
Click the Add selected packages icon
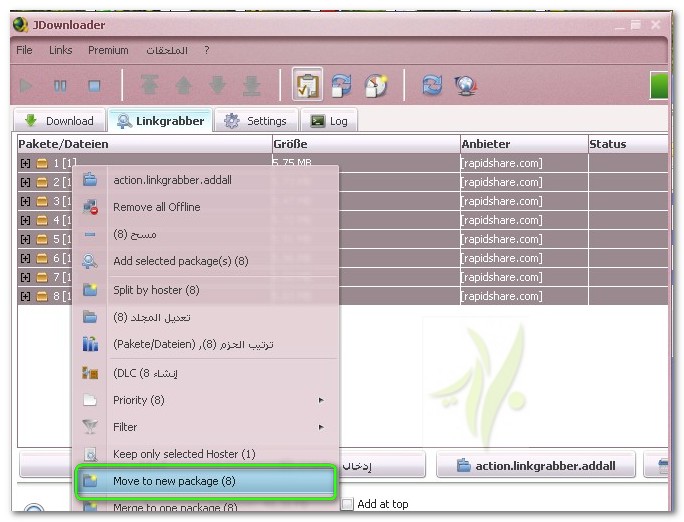(90, 261)
